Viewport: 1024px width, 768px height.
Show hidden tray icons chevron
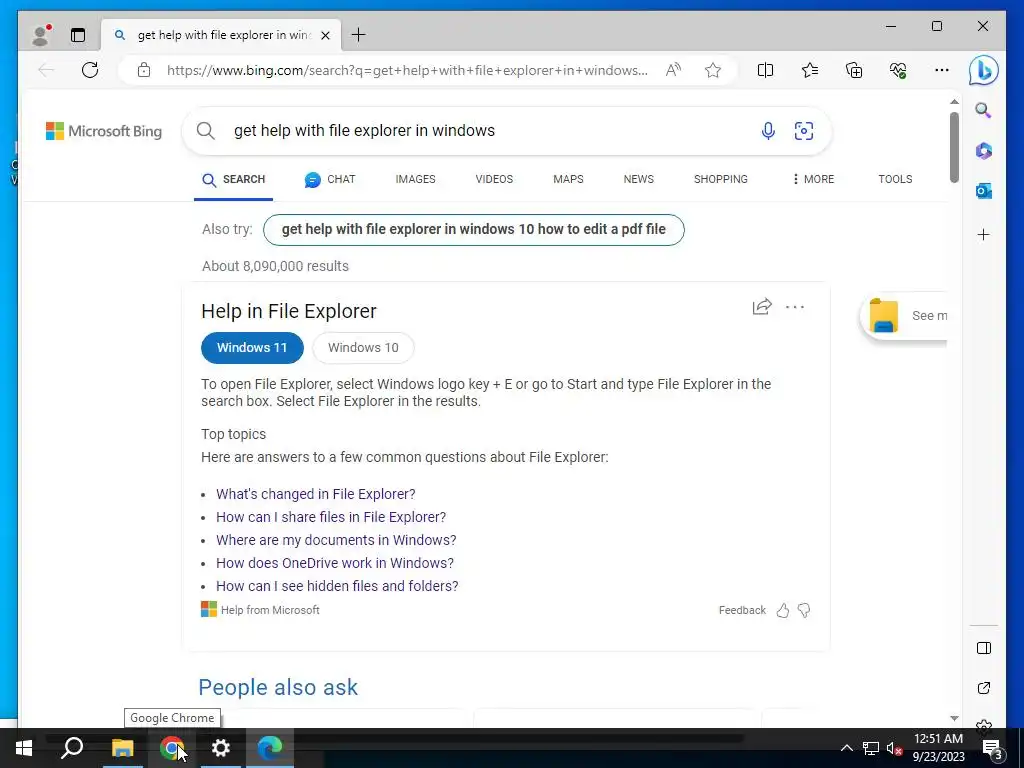[x=846, y=748]
